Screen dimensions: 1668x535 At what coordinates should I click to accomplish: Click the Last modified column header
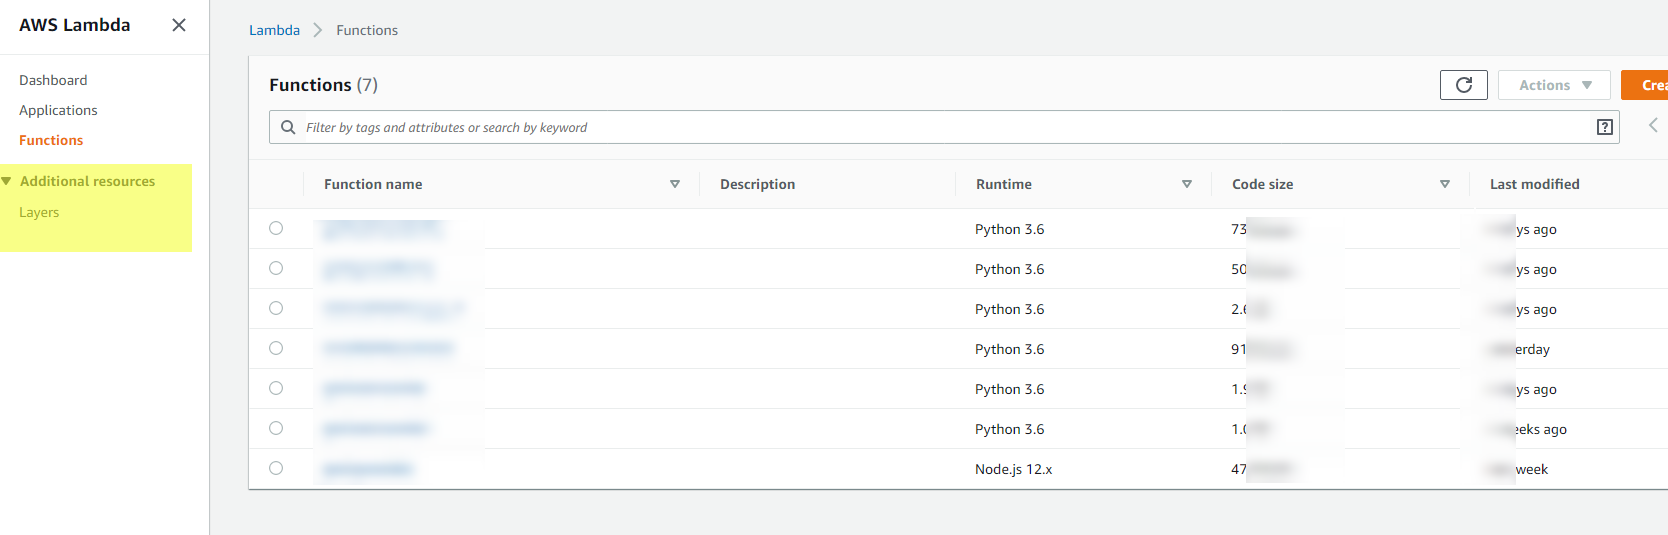1534,184
